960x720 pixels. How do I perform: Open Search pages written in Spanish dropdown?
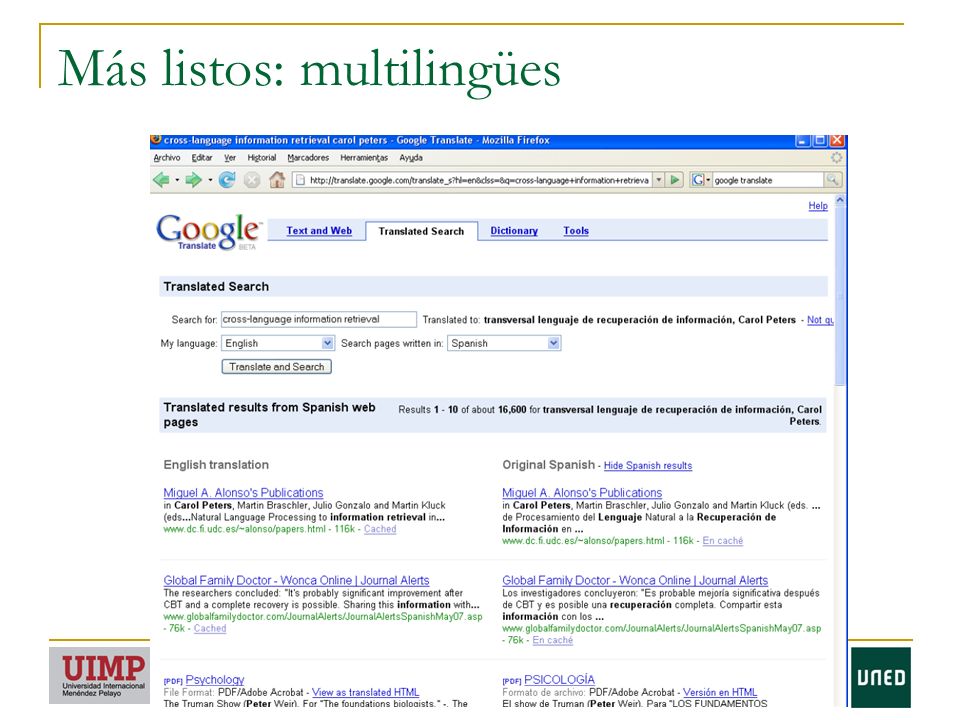pos(504,343)
